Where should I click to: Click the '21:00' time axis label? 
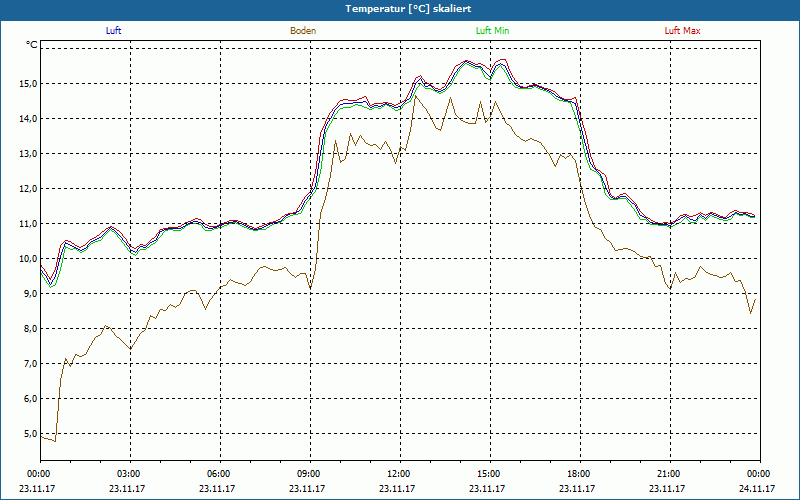point(670,474)
